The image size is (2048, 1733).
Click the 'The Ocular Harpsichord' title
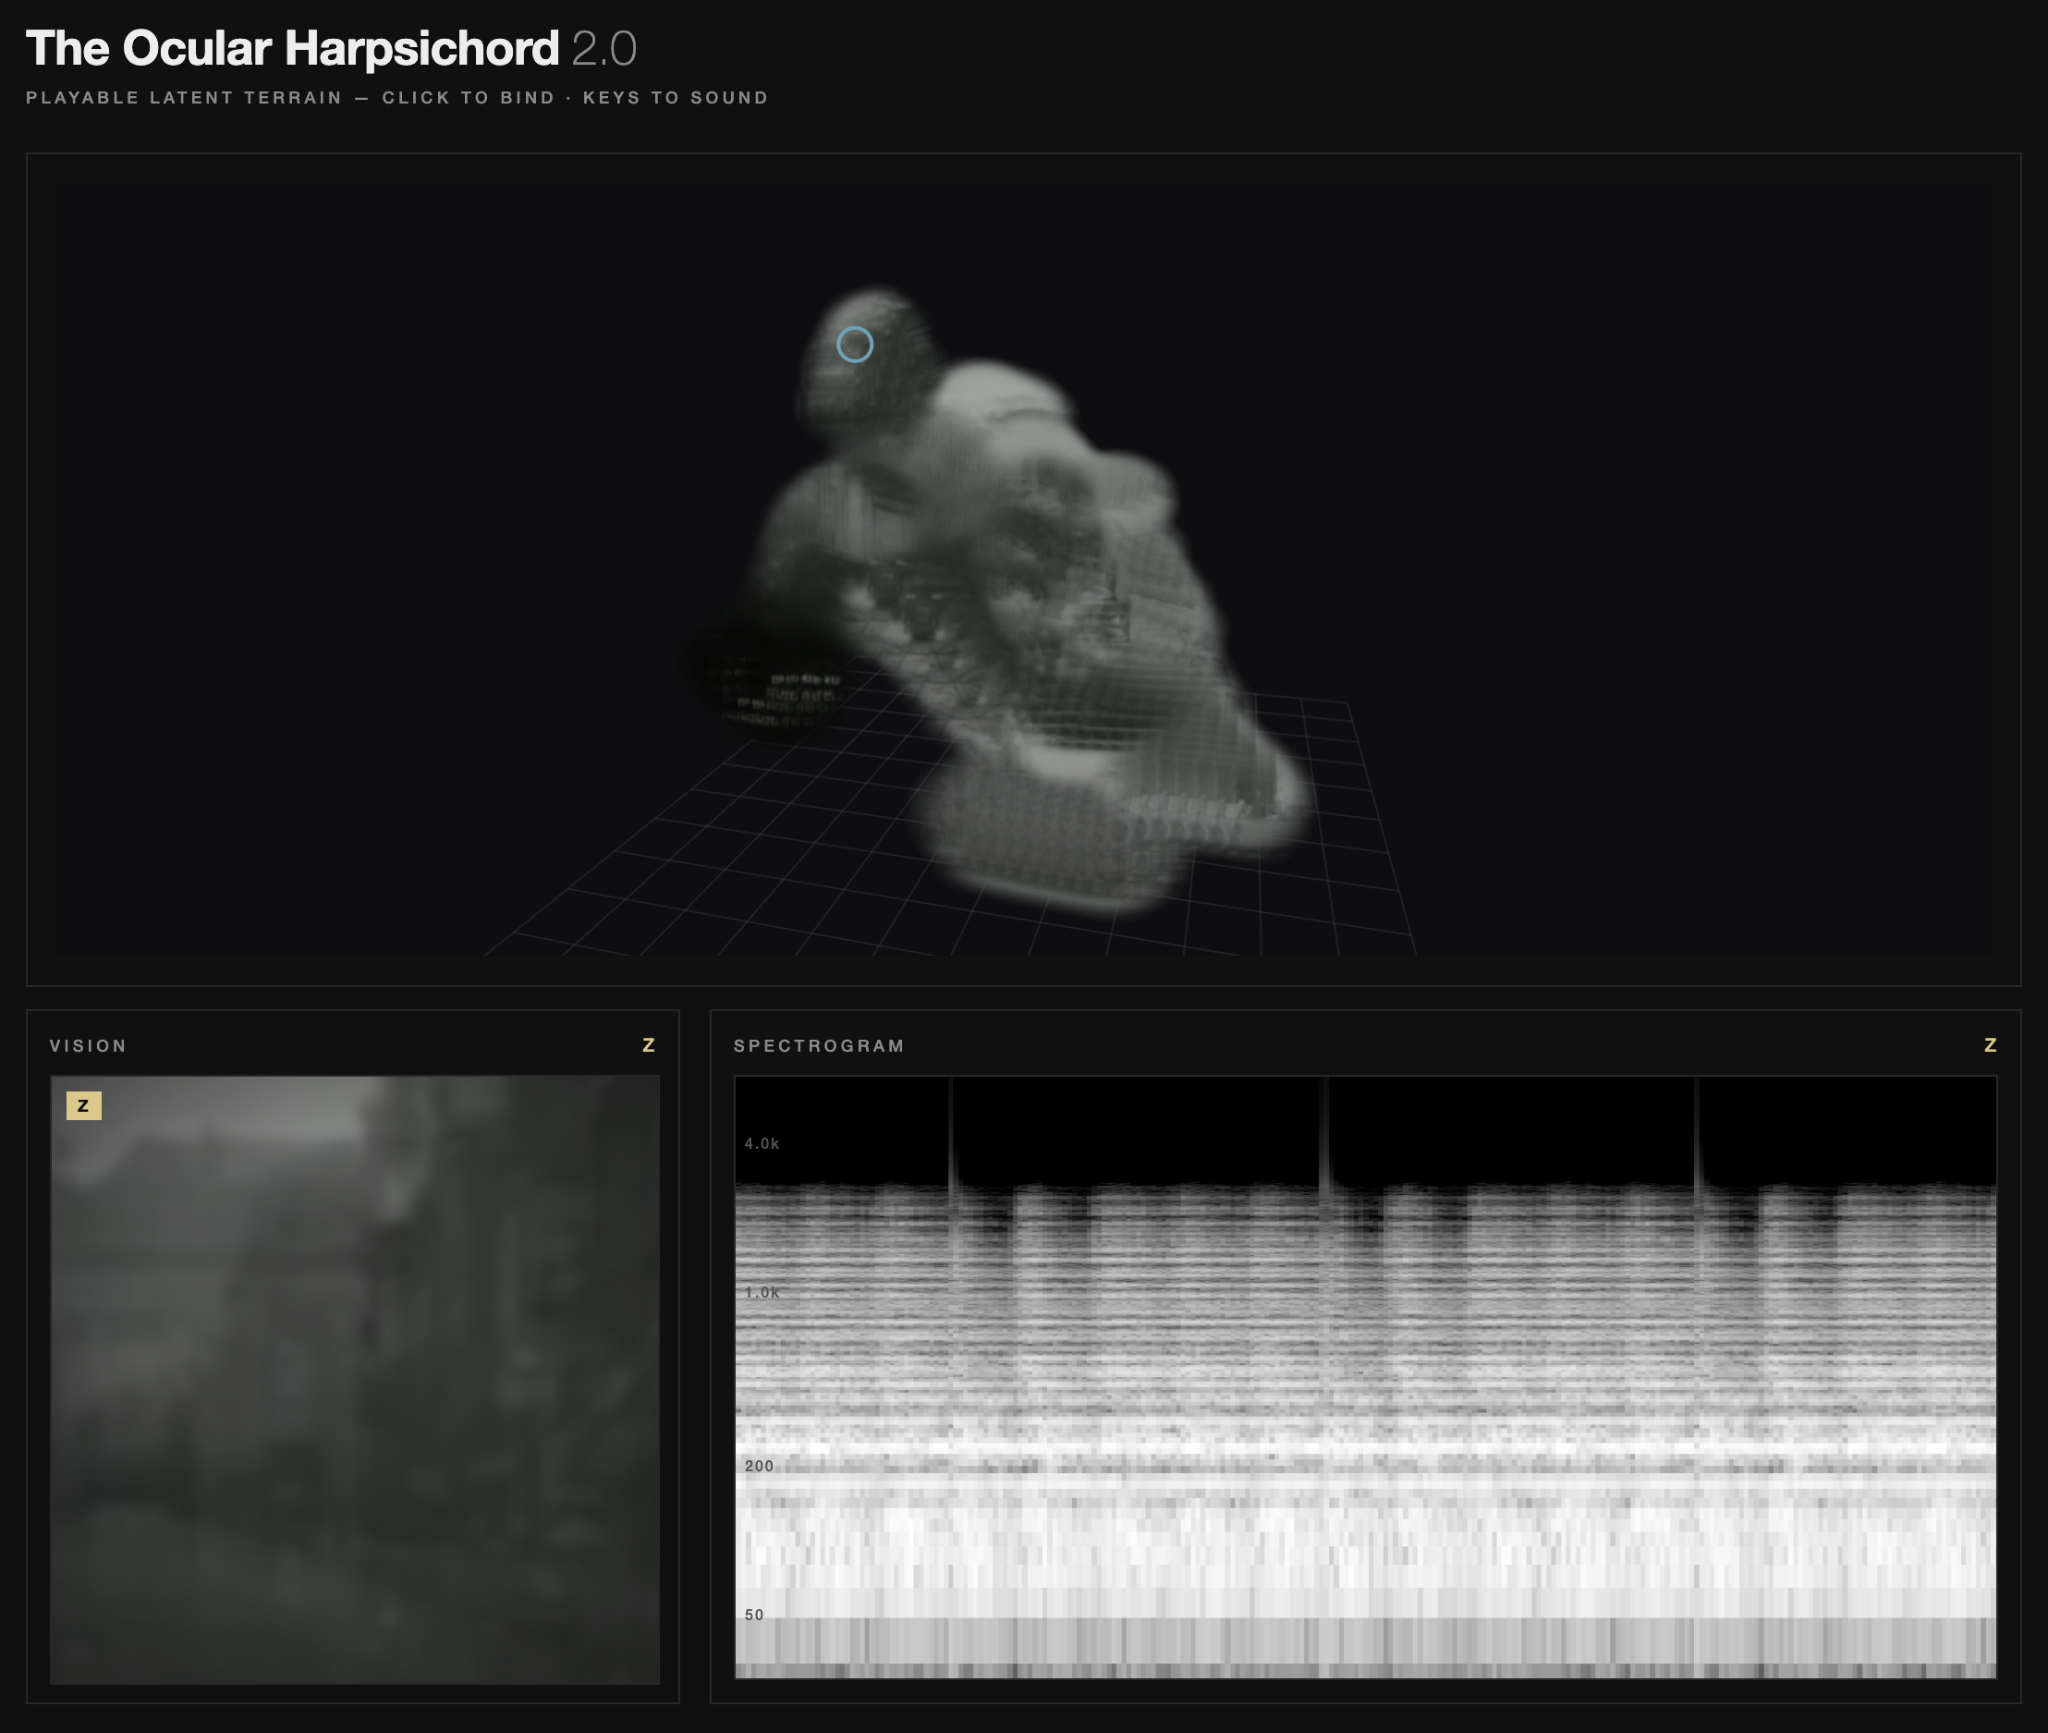click(292, 48)
